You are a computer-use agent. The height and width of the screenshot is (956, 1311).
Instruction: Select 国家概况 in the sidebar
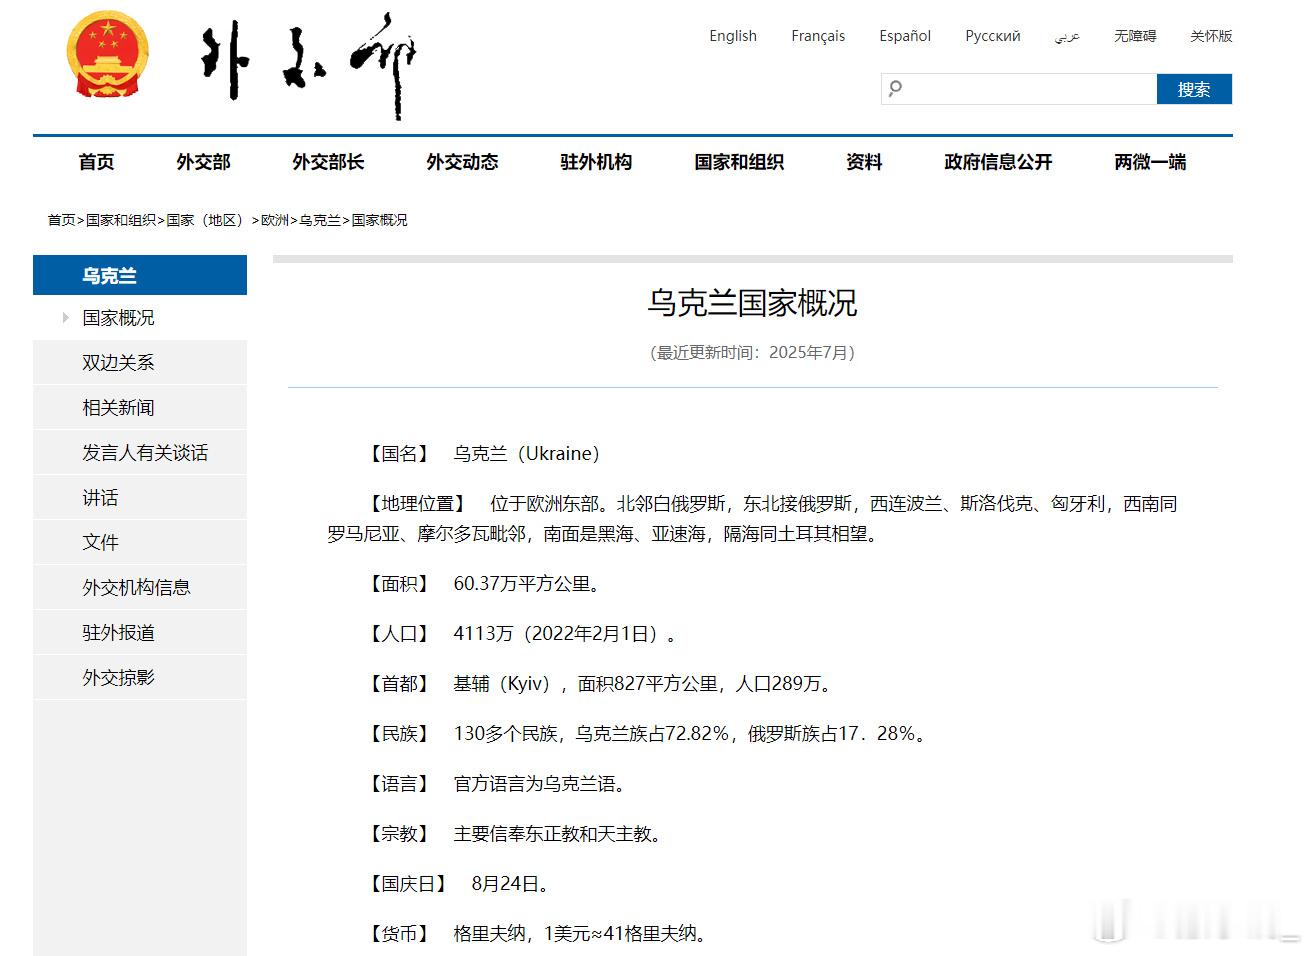click(x=118, y=318)
